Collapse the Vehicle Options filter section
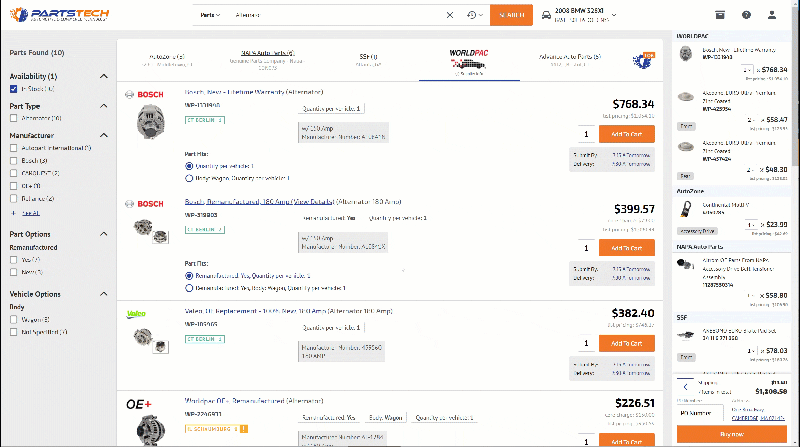Viewport: 800px width, 447px height. 104,294
